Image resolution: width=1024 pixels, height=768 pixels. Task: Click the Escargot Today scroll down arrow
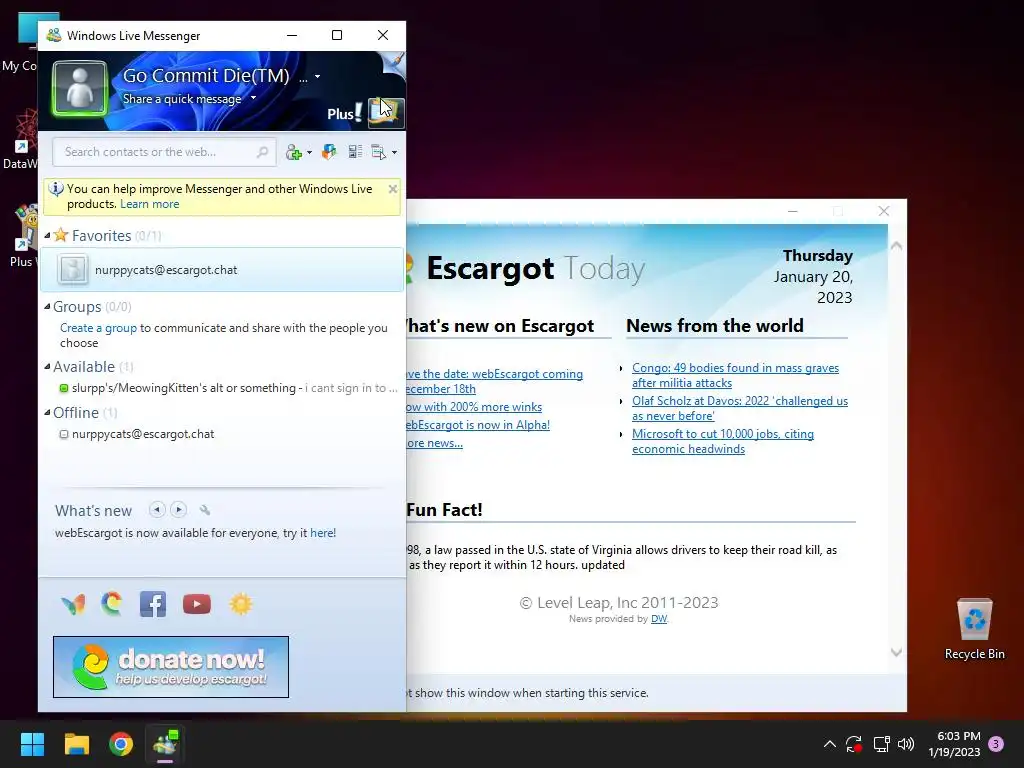pyautogui.click(x=897, y=652)
